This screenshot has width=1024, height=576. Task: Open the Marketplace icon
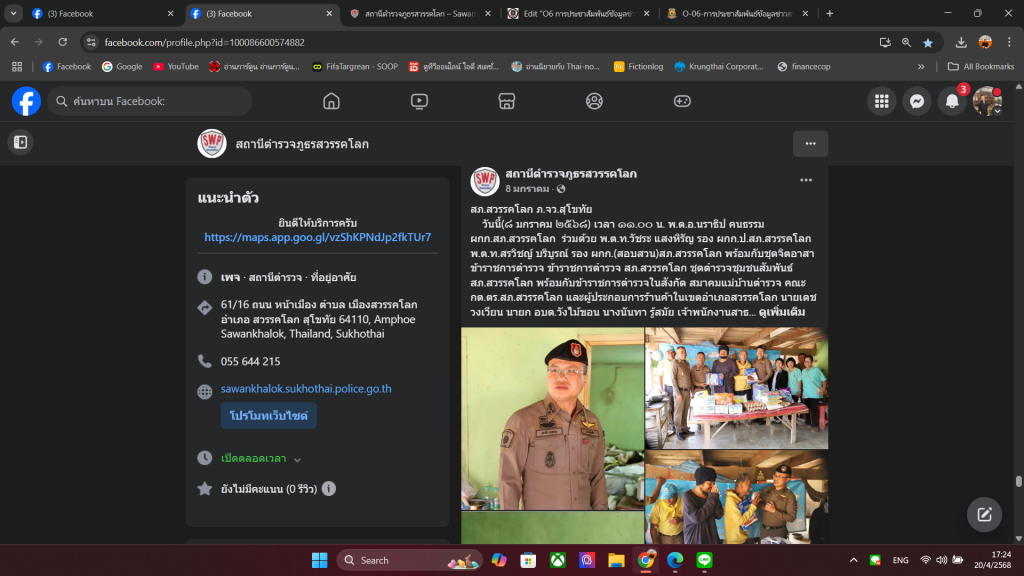pos(507,101)
